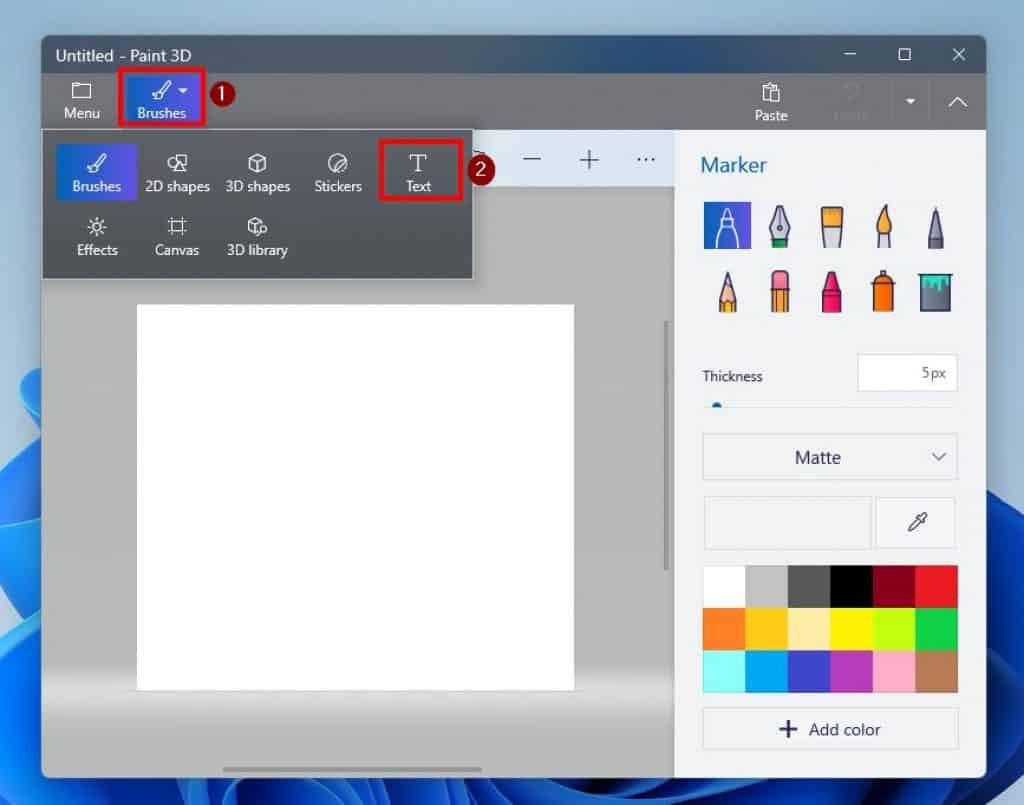
Task: Pick the lime green color swatch
Action: (893, 629)
